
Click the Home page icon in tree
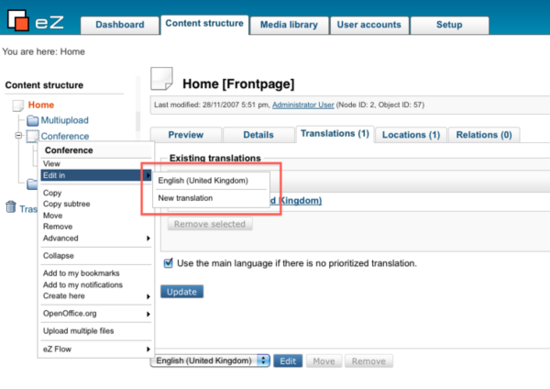click(x=18, y=105)
